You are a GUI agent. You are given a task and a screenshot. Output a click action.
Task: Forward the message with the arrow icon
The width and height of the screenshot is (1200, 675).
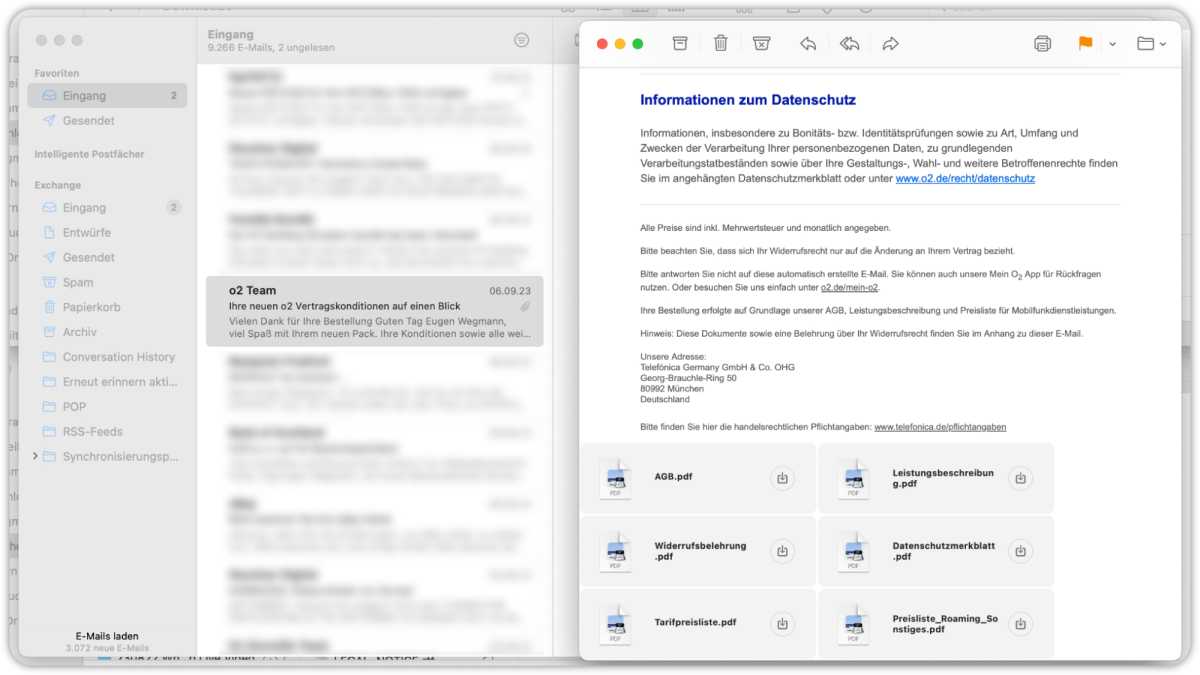coord(890,43)
